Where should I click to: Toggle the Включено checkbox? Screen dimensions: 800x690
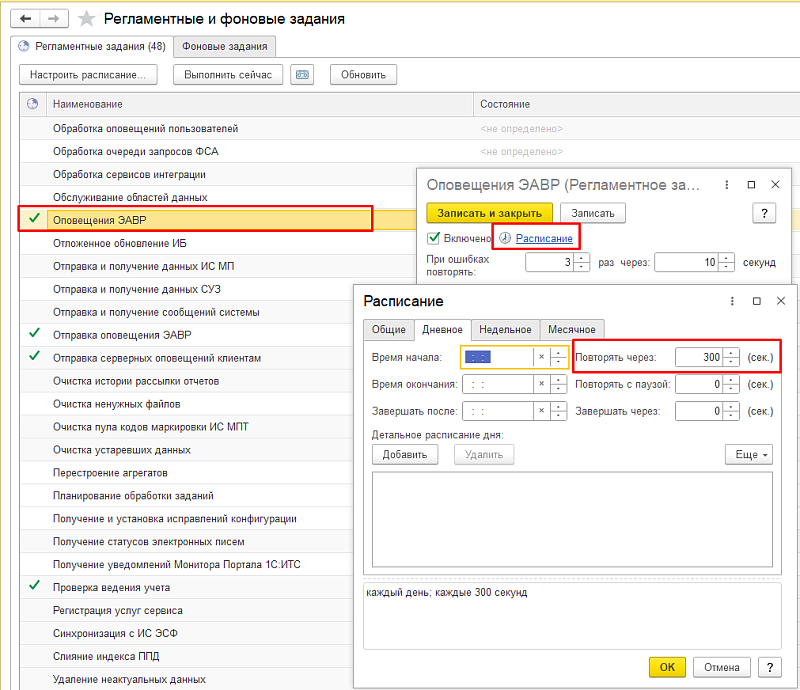point(434,238)
